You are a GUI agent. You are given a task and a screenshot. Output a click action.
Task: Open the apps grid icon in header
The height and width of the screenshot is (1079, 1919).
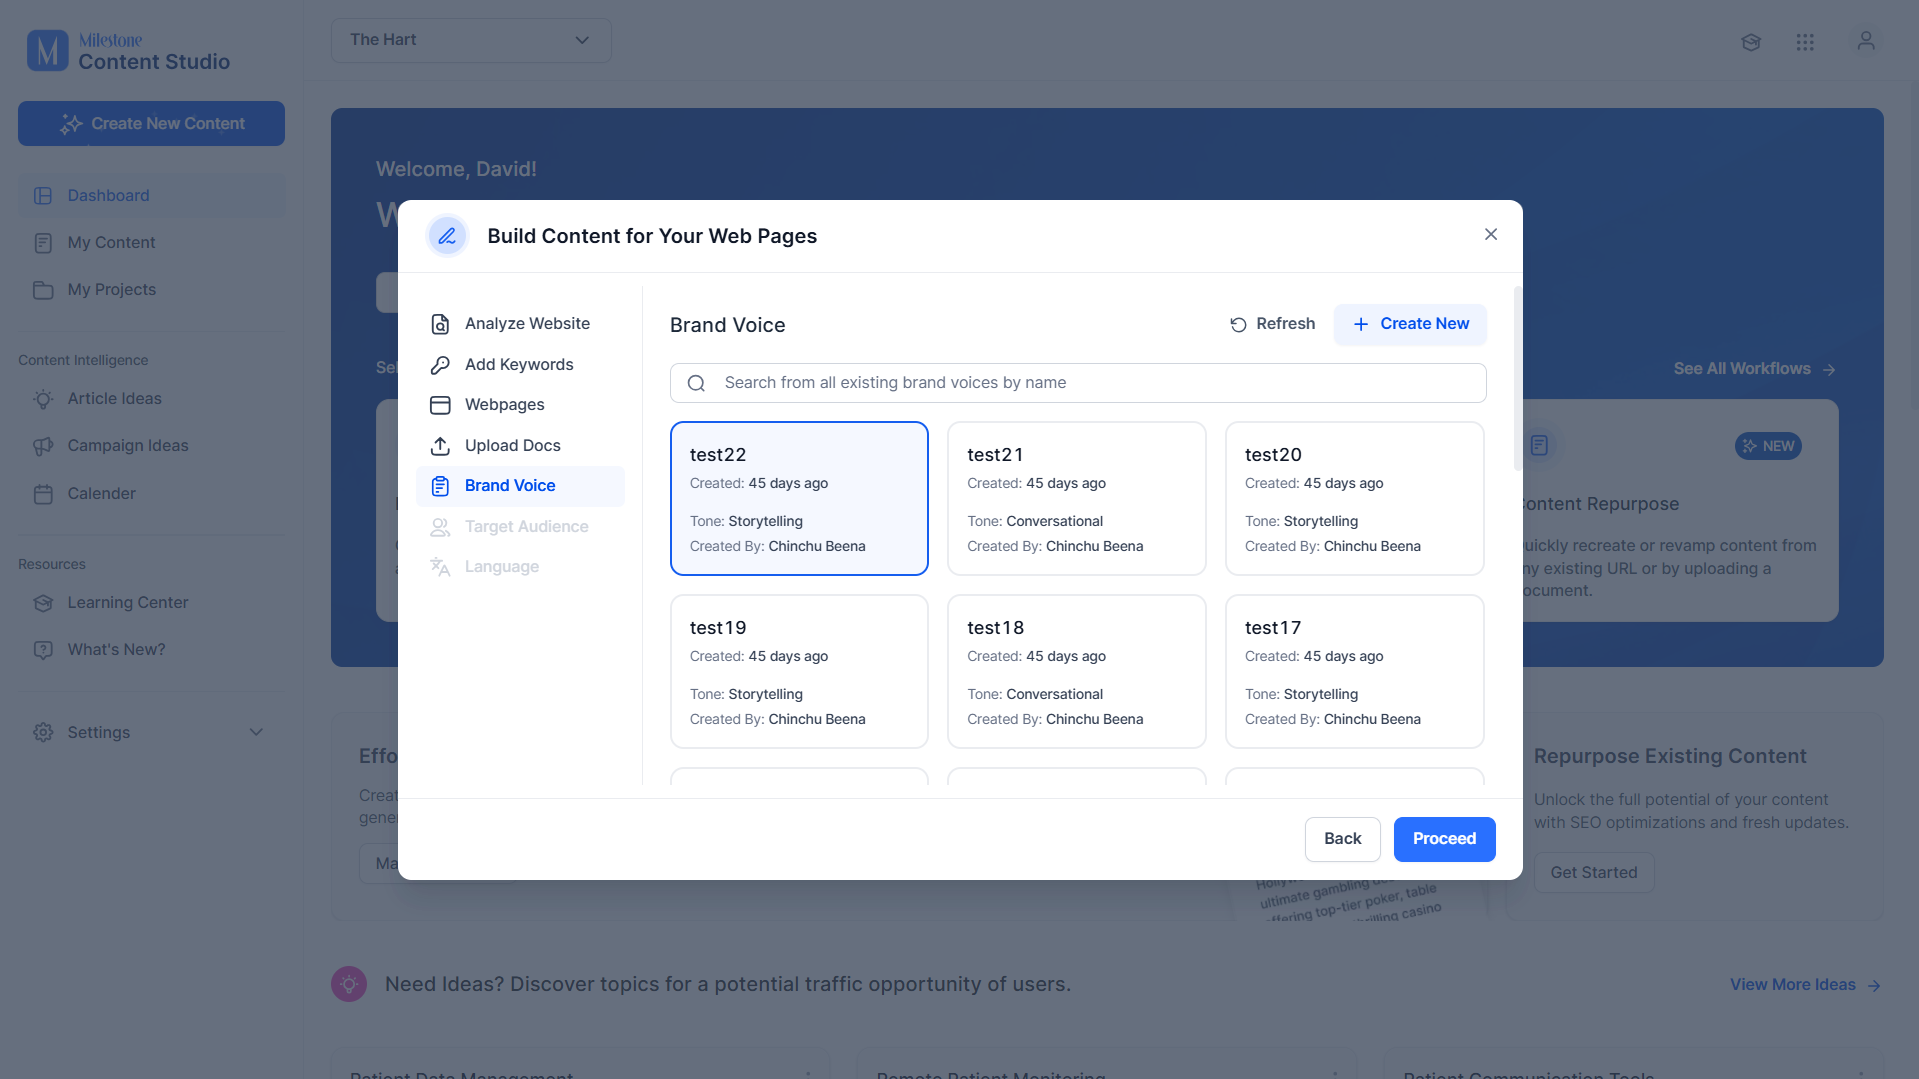click(x=1805, y=42)
